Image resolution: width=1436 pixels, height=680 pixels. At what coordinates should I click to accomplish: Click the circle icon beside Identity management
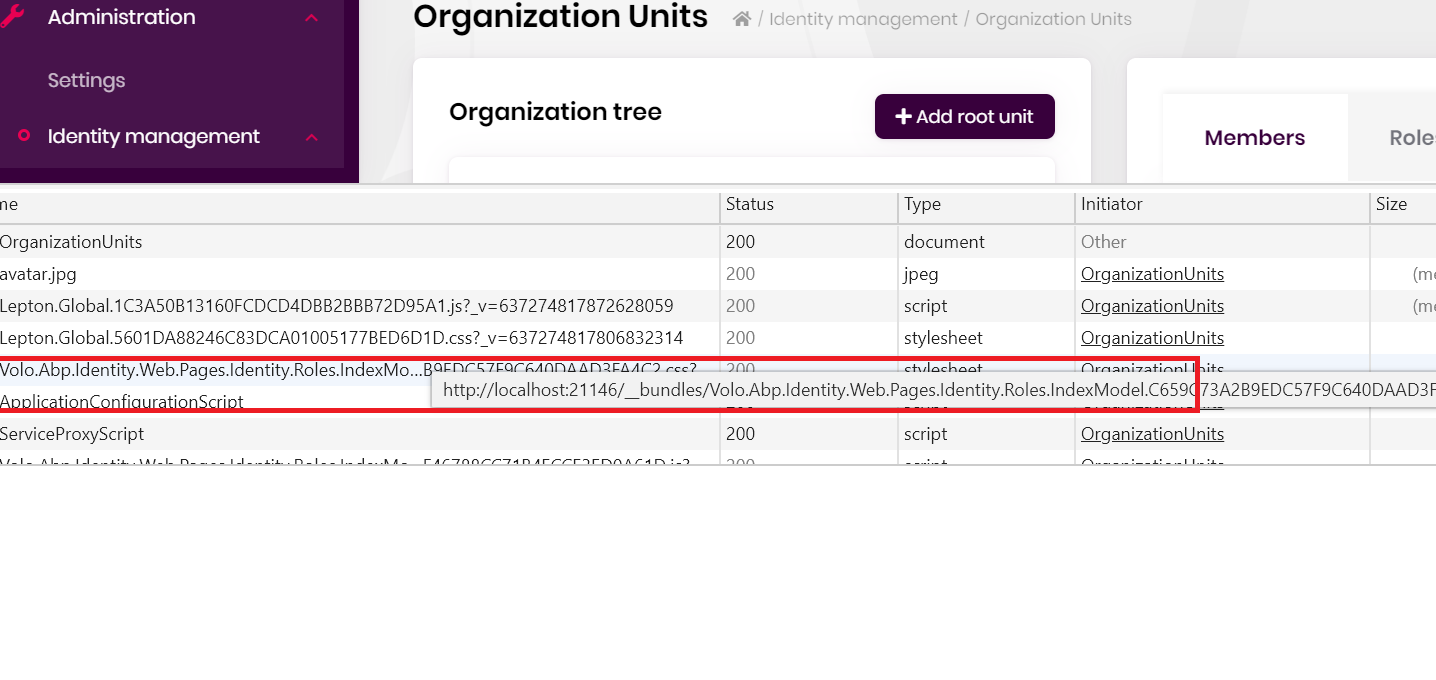click(24, 136)
